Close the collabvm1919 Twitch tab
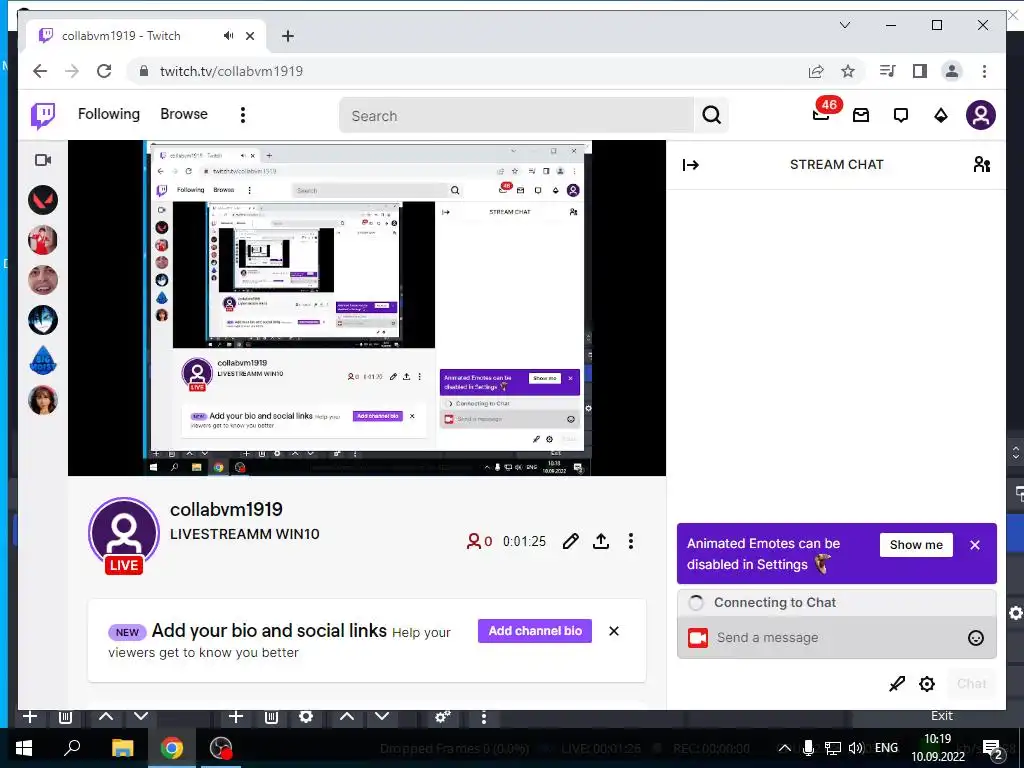1024x768 pixels. [249, 36]
